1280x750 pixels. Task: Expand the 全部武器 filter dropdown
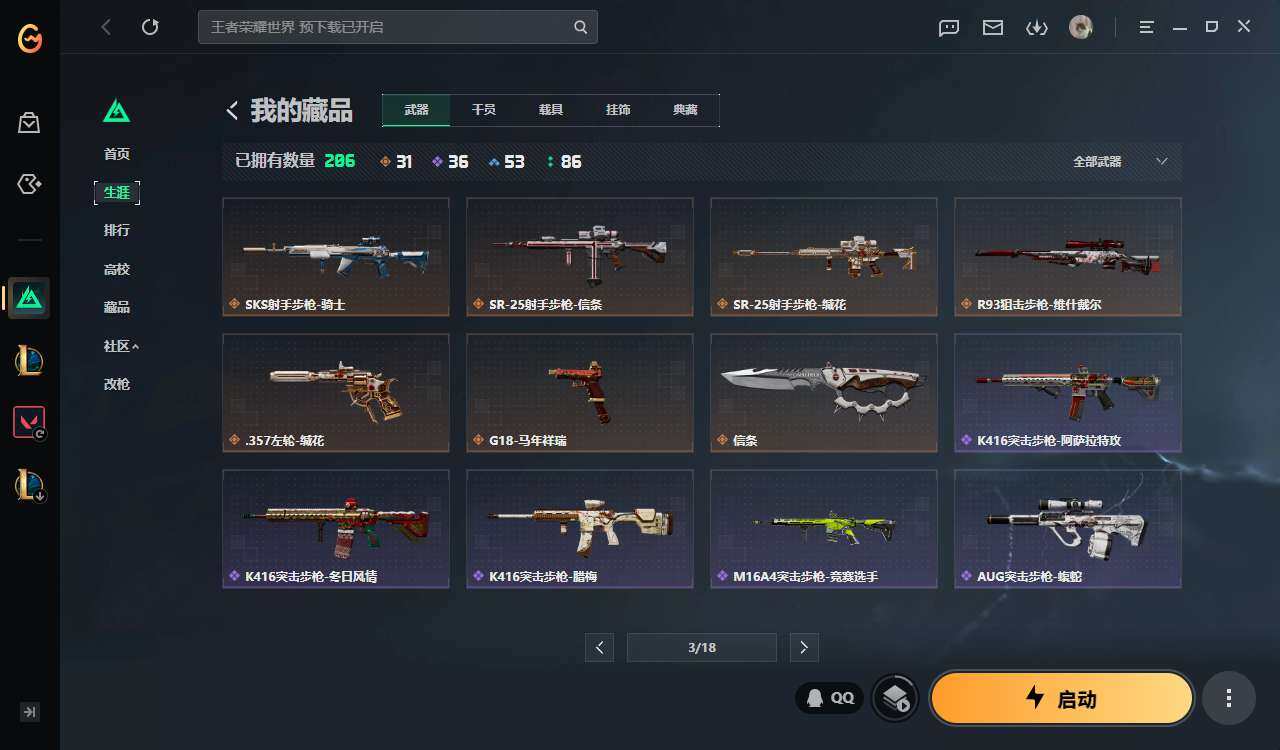coord(1120,161)
